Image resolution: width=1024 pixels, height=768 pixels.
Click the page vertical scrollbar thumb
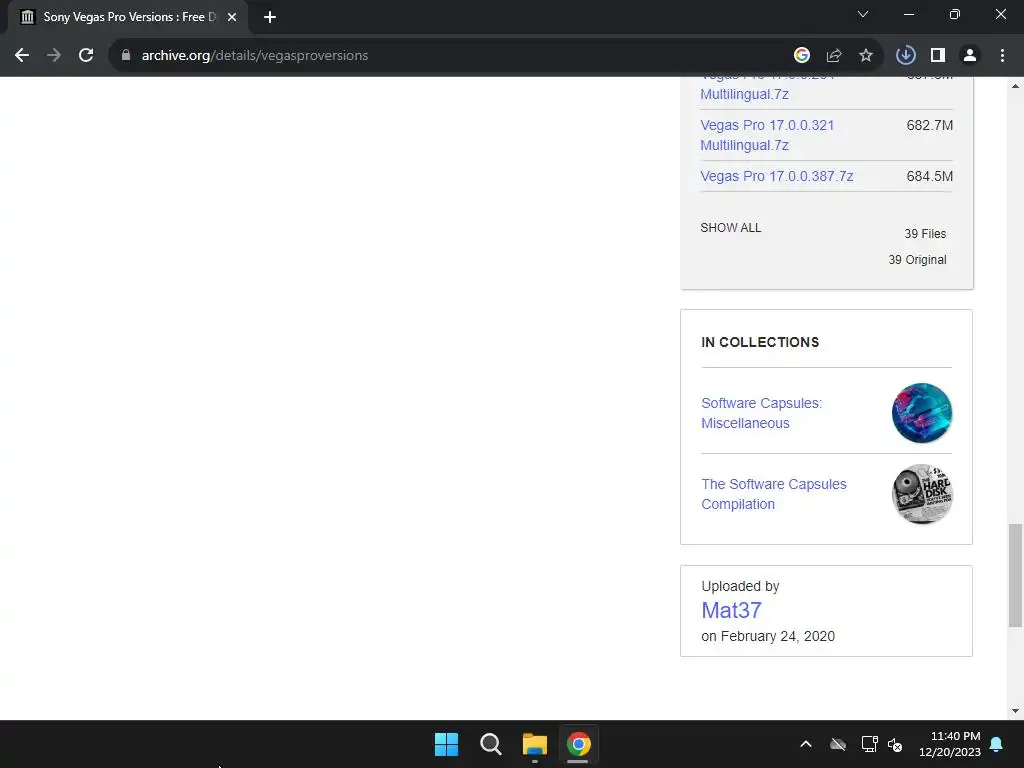click(x=1015, y=575)
